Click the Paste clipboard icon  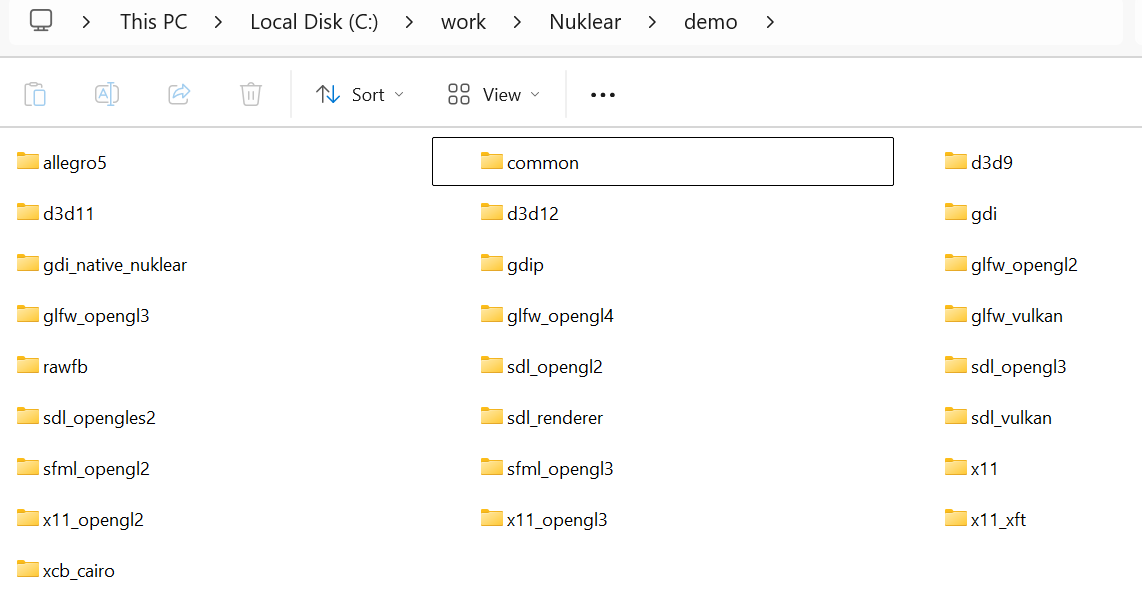click(x=35, y=94)
